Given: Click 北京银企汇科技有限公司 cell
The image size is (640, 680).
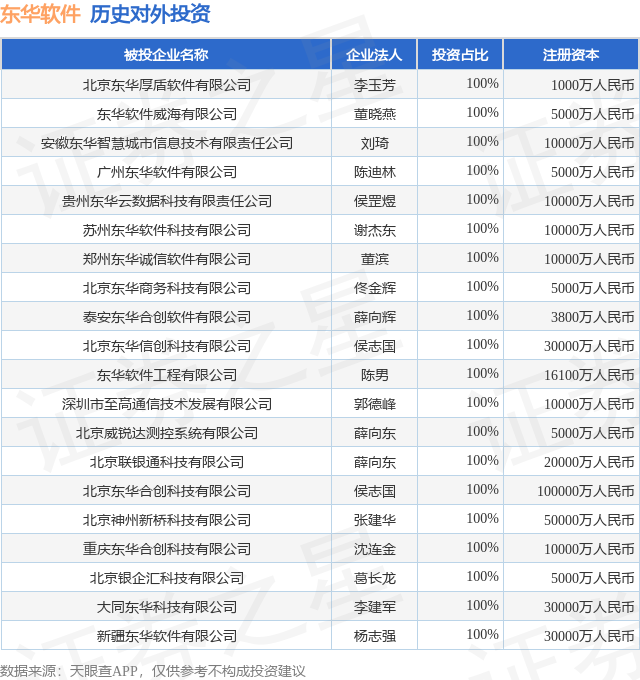Looking at the screenshot, I should [x=167, y=578].
